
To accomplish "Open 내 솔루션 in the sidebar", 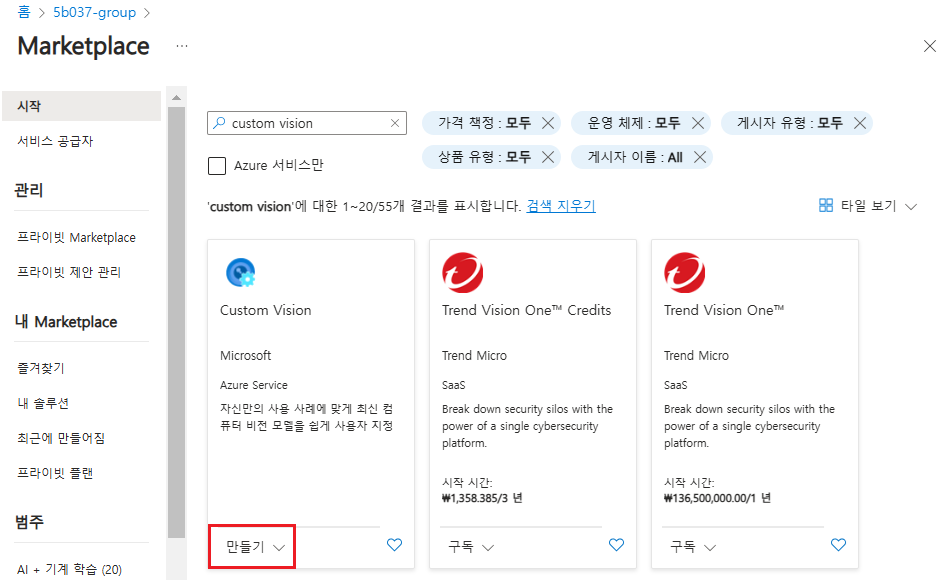I will coord(43,403).
